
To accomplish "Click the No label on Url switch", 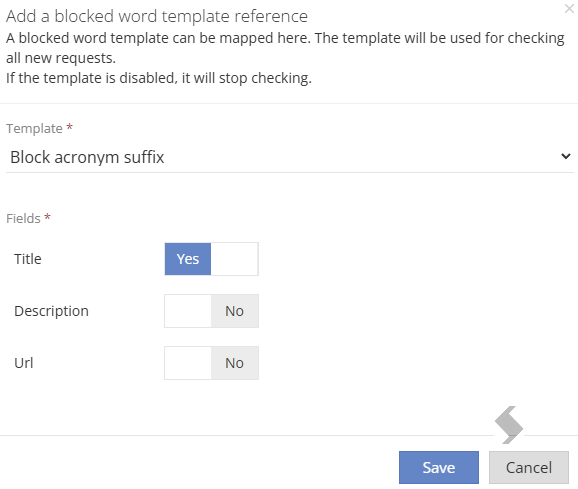I will [234, 363].
